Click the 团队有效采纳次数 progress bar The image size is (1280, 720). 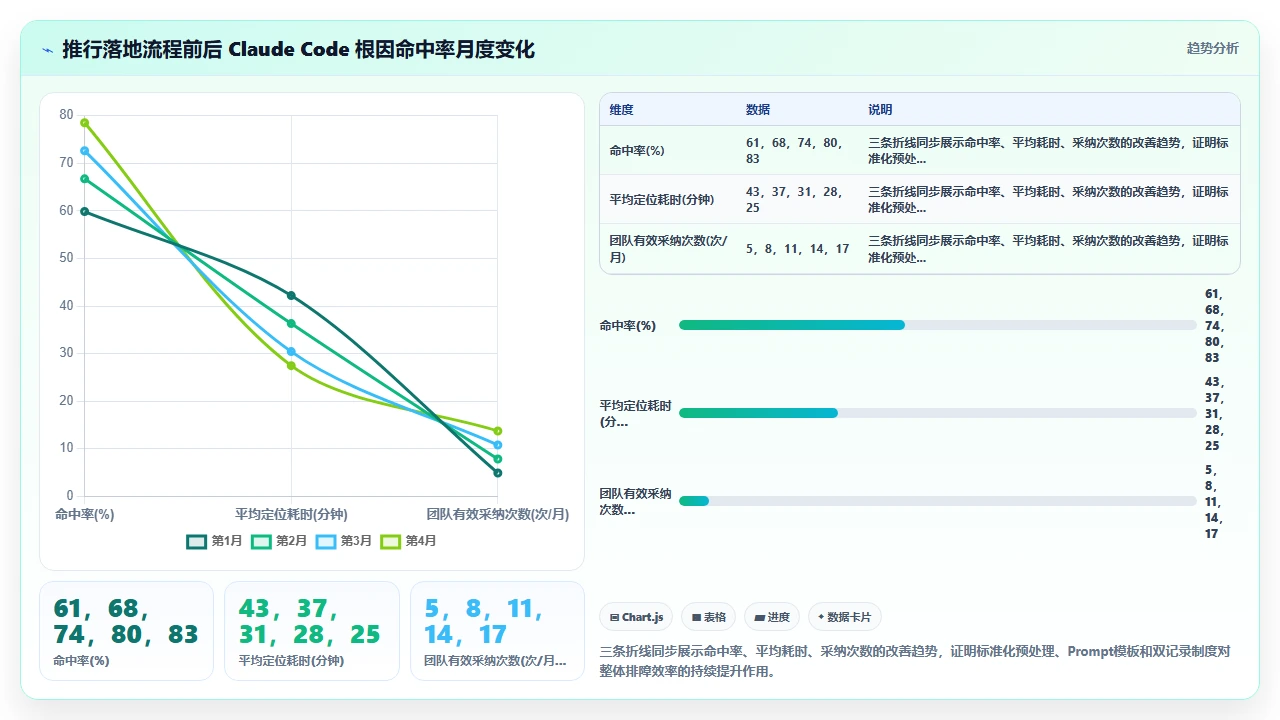[x=937, y=501]
